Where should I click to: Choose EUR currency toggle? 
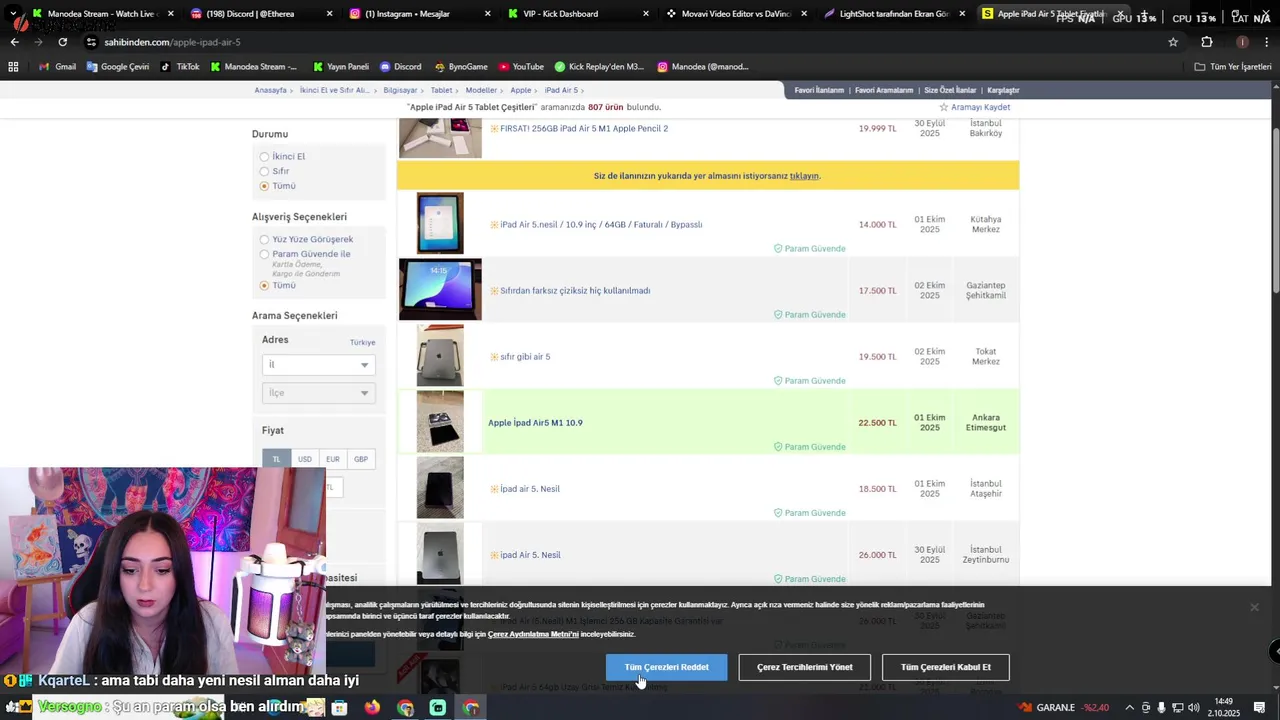[x=333, y=459]
